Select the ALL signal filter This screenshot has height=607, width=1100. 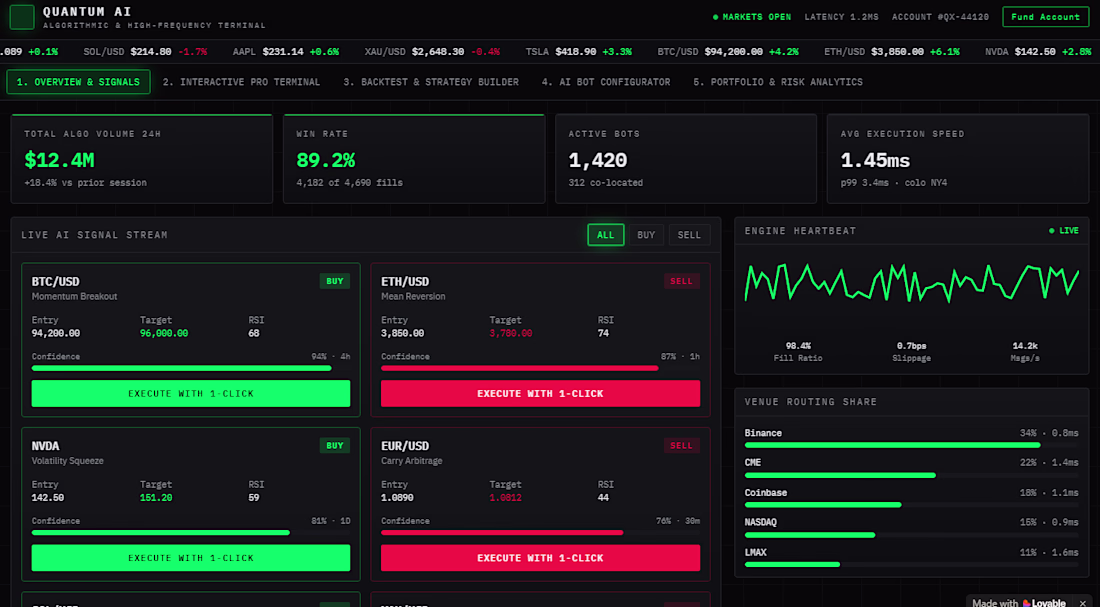click(x=605, y=235)
